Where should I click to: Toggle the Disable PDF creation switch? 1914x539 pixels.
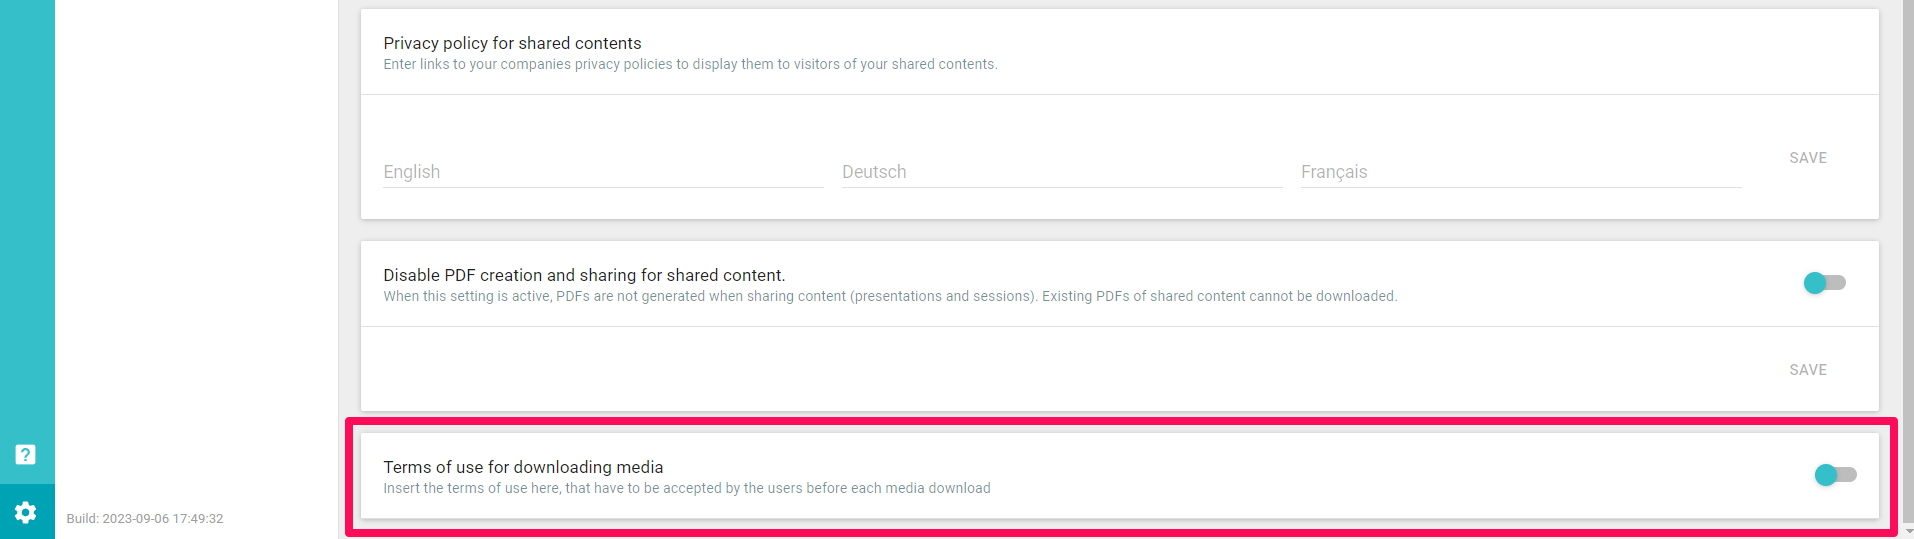coord(1824,283)
